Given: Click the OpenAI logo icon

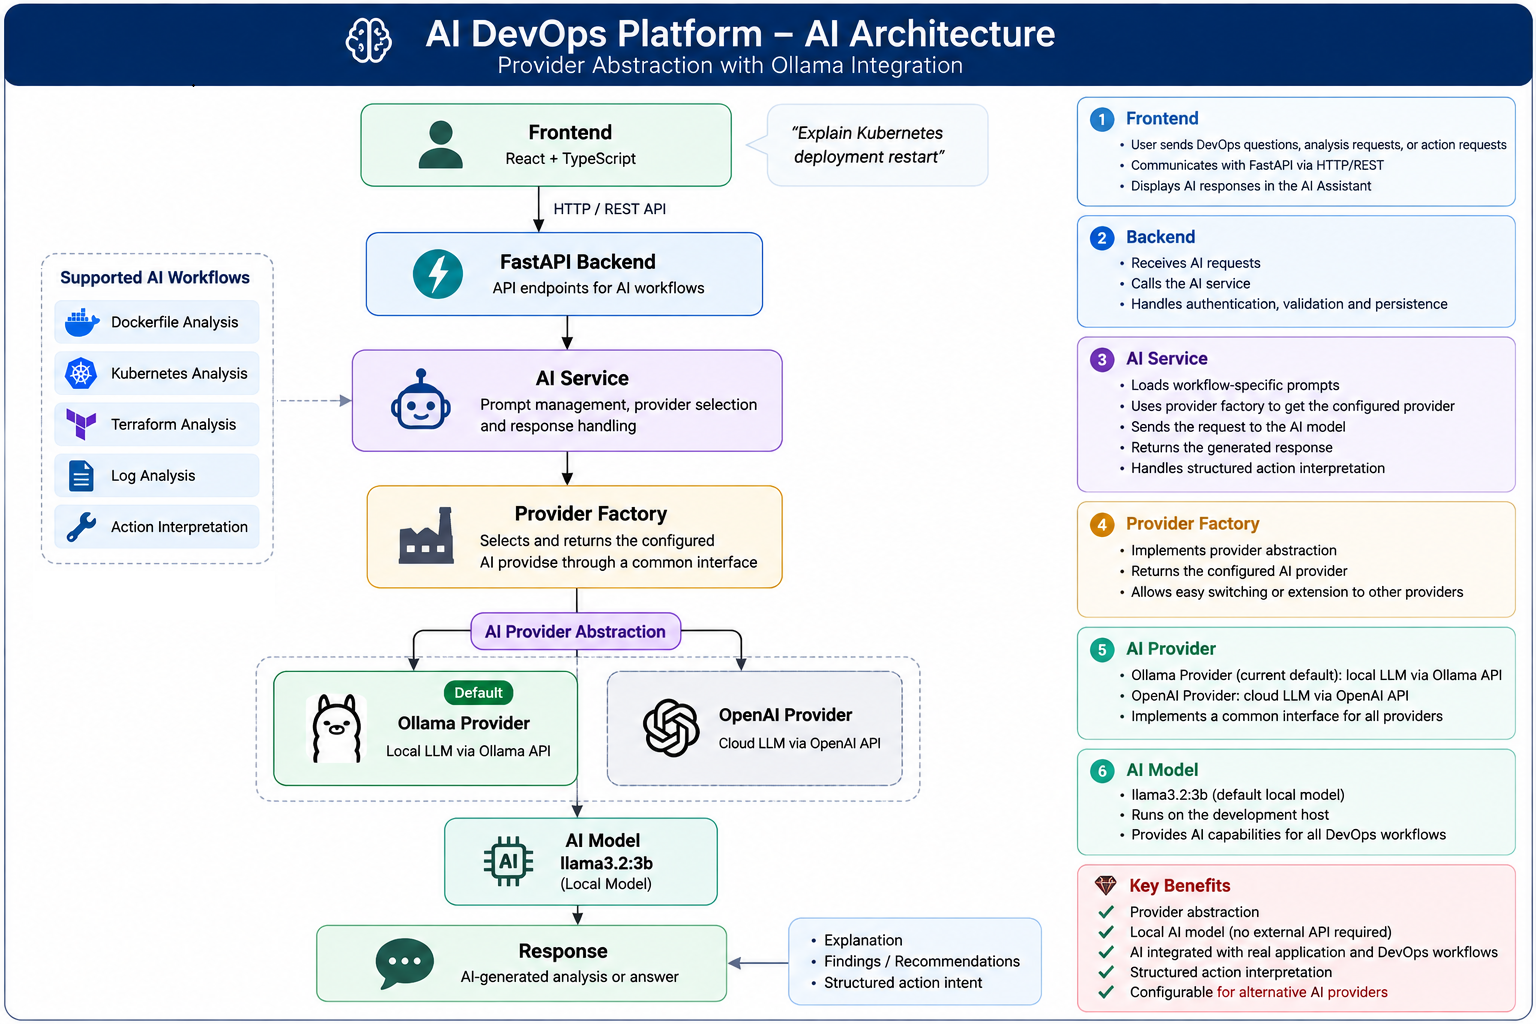Looking at the screenshot, I should (x=671, y=727).
